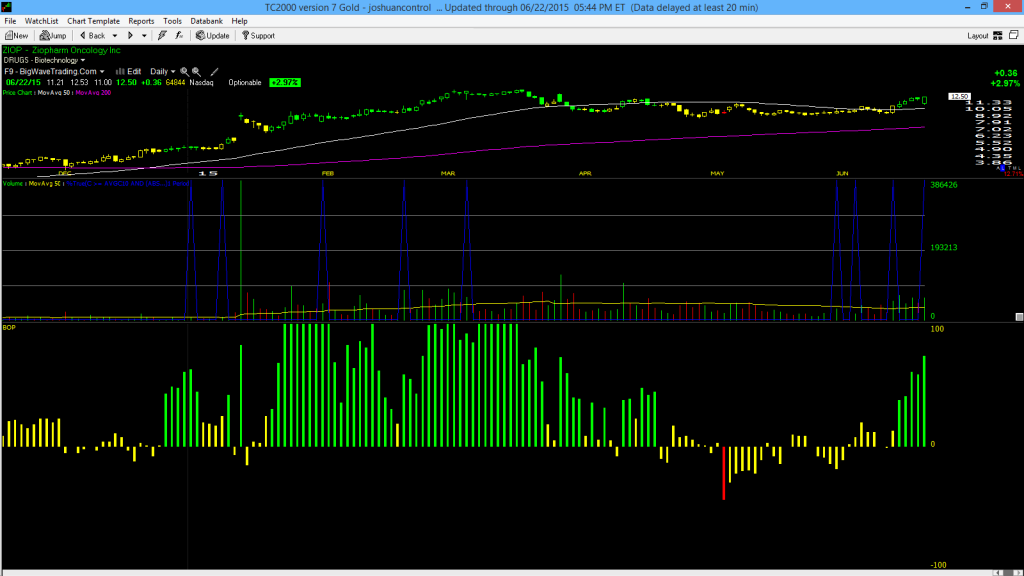
Task: Click the Jump binoculars button
Action: pyautogui.click(x=53, y=36)
